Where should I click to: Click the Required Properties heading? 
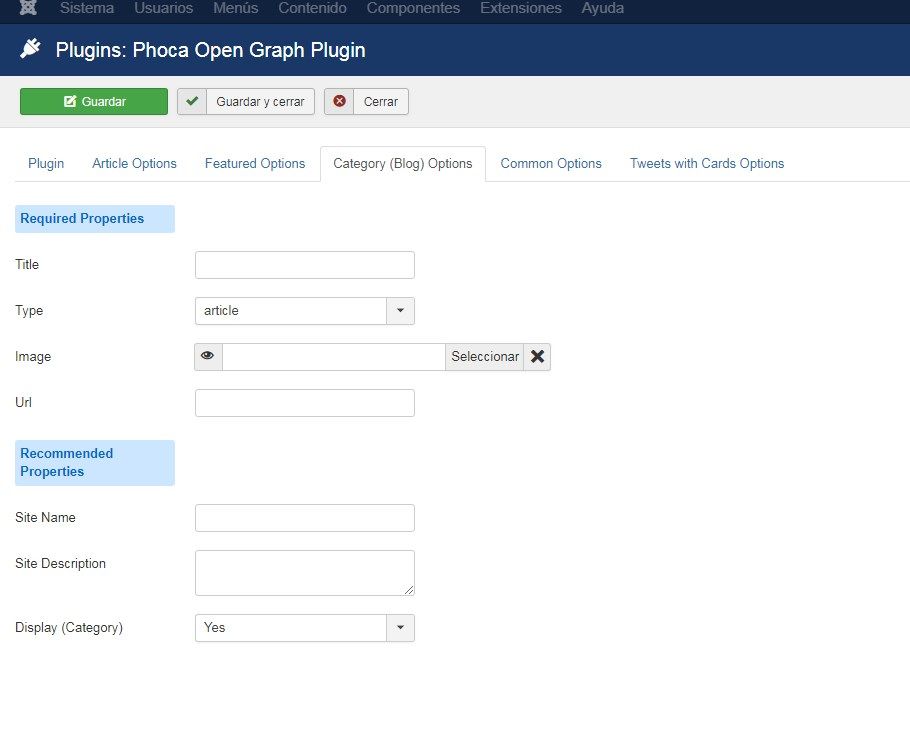click(x=95, y=219)
